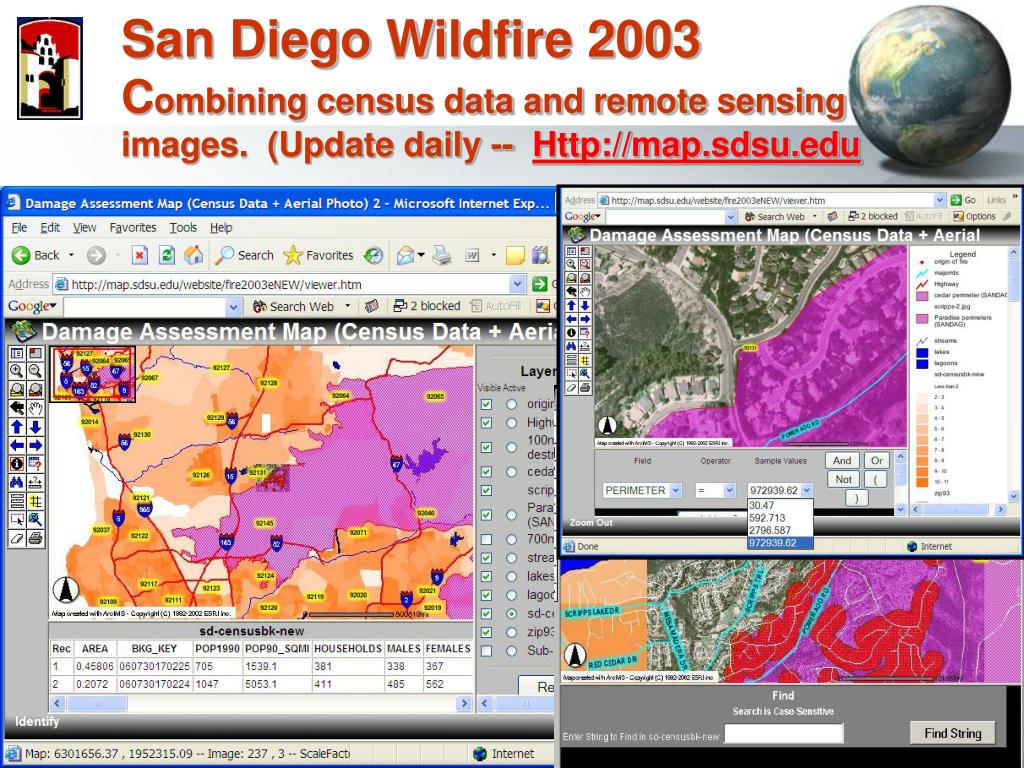1024x768 pixels.
Task: Click the Not query button
Action: (x=843, y=479)
